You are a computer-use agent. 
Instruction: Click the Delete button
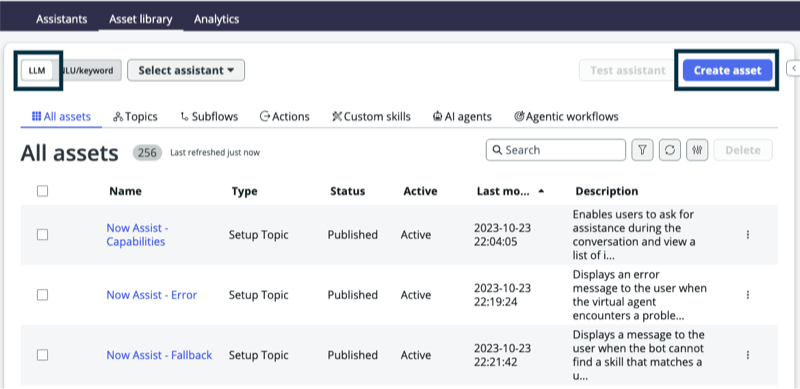coord(743,150)
